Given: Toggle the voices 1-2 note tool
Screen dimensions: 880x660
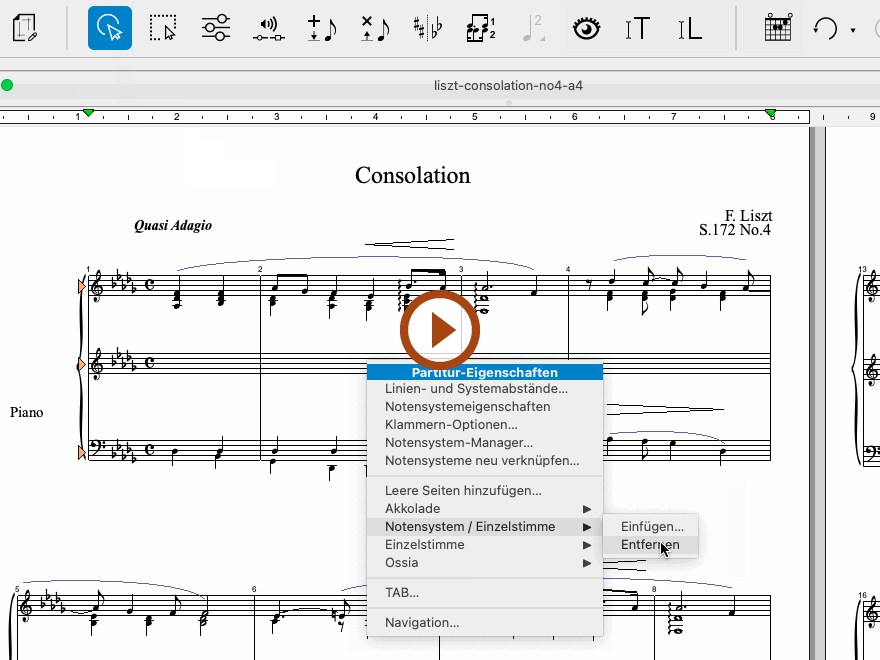Looking at the screenshot, I should (x=481, y=28).
